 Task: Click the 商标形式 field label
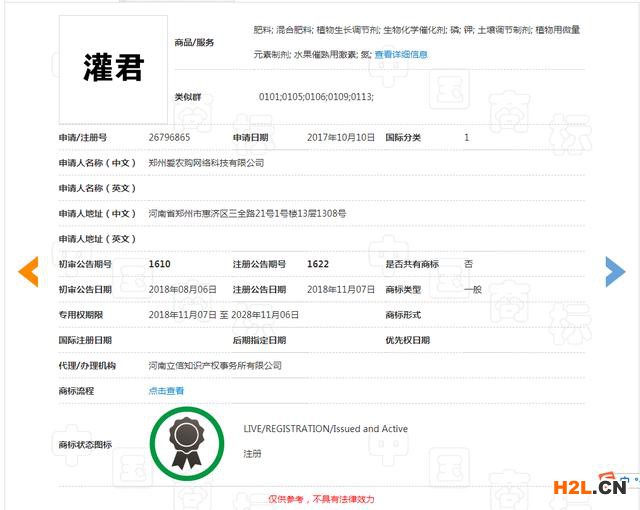[x=403, y=315]
